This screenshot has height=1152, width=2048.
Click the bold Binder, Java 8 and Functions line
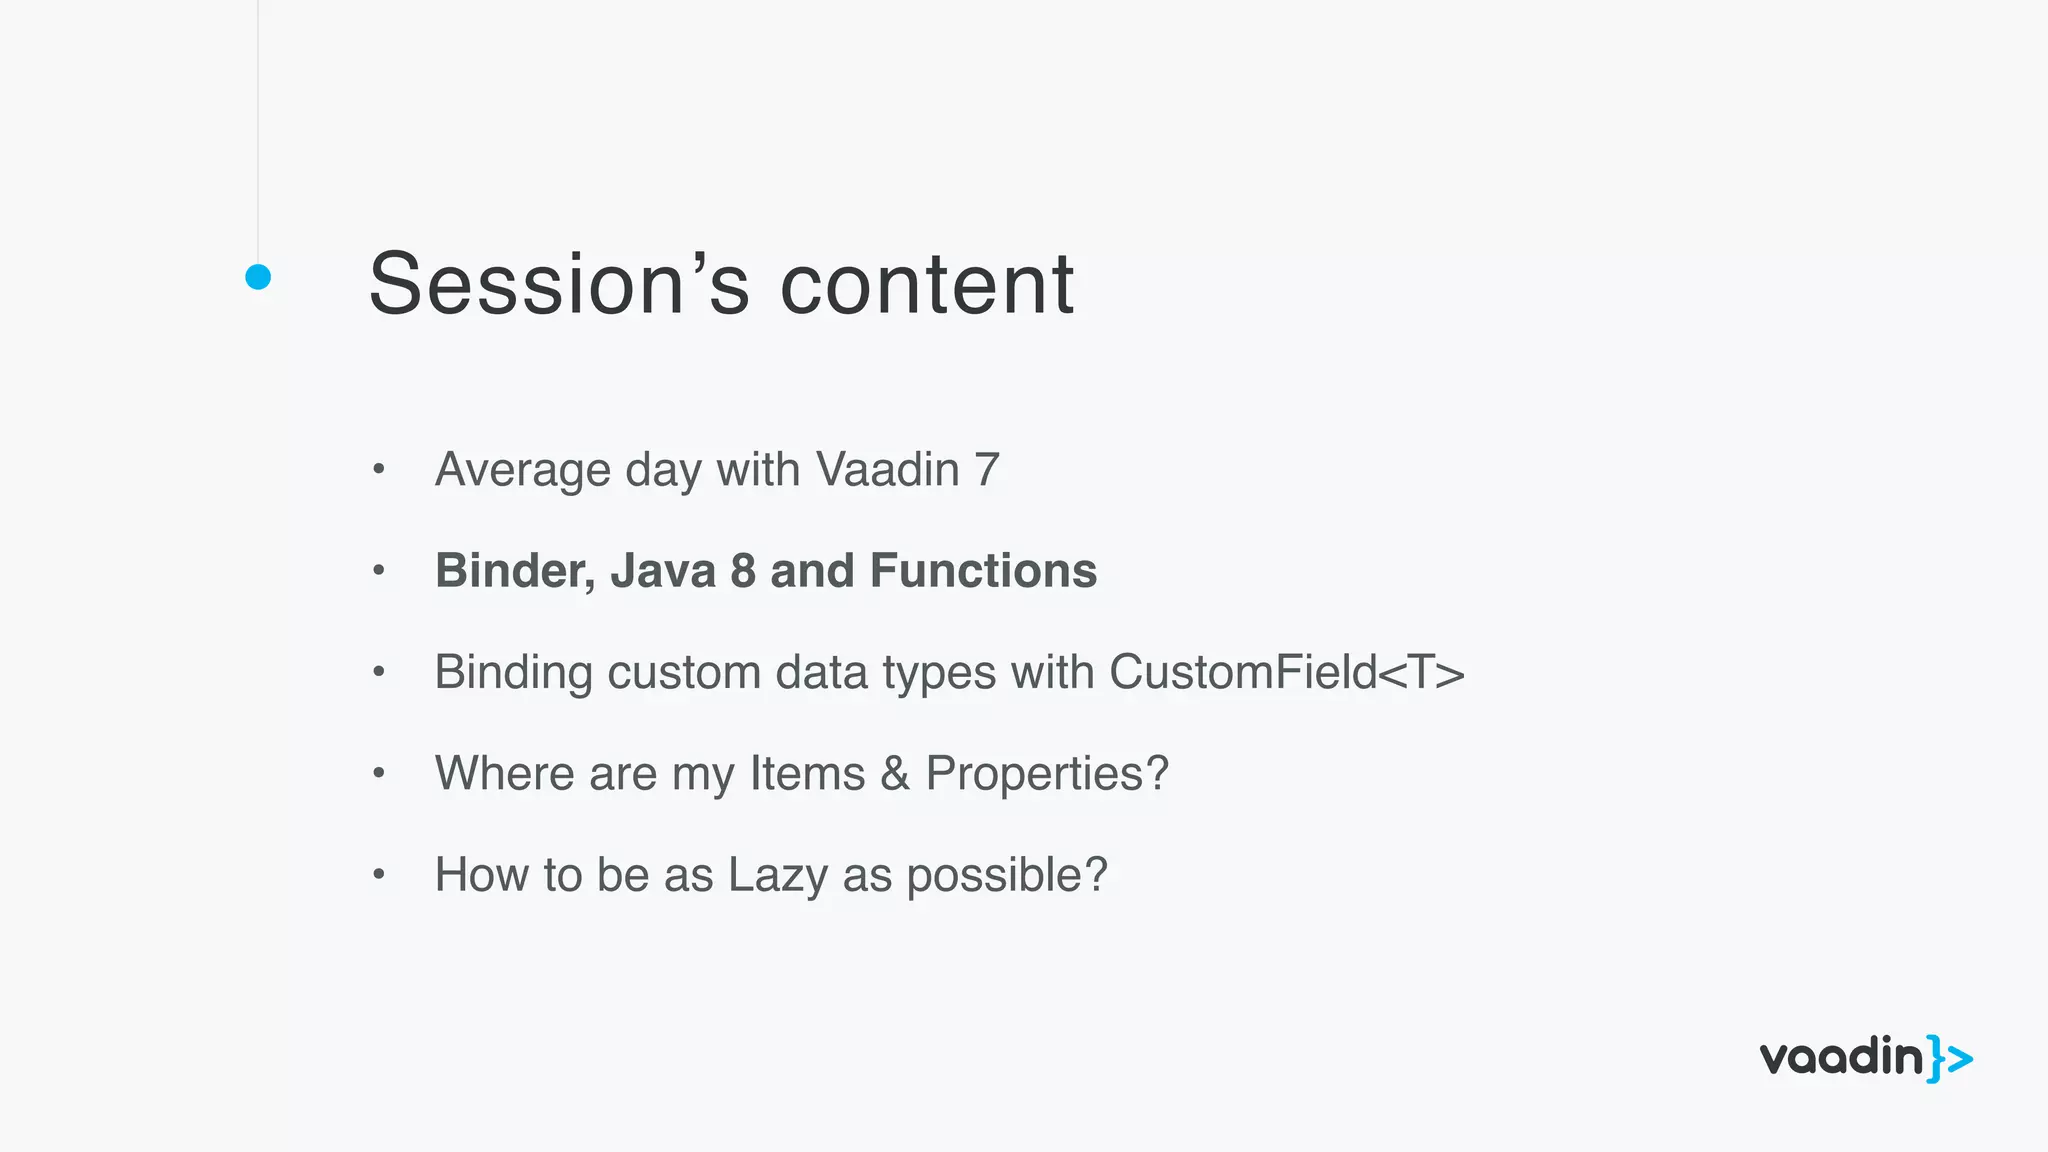pyautogui.click(x=765, y=571)
